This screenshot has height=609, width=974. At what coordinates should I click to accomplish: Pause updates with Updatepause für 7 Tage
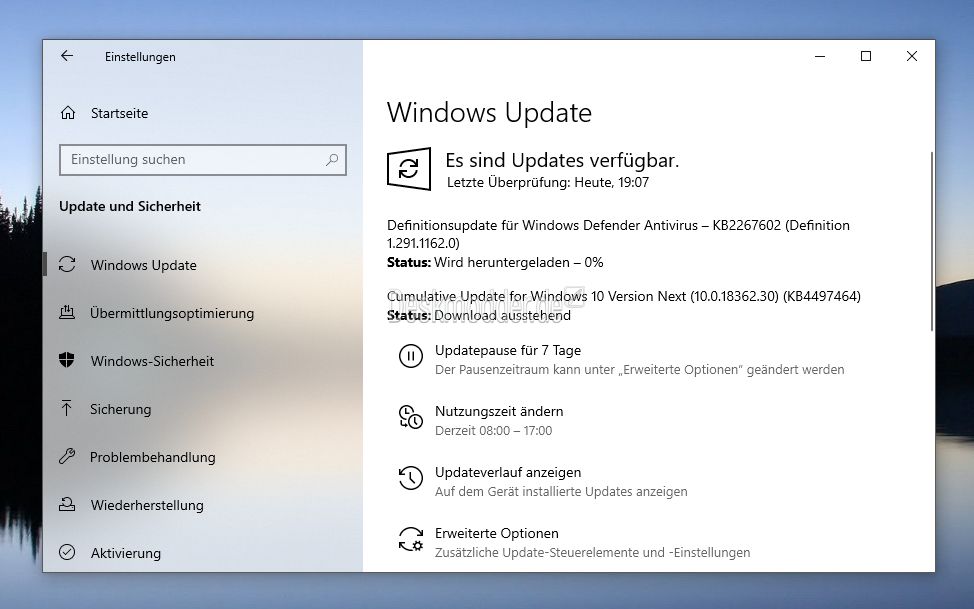tap(508, 350)
